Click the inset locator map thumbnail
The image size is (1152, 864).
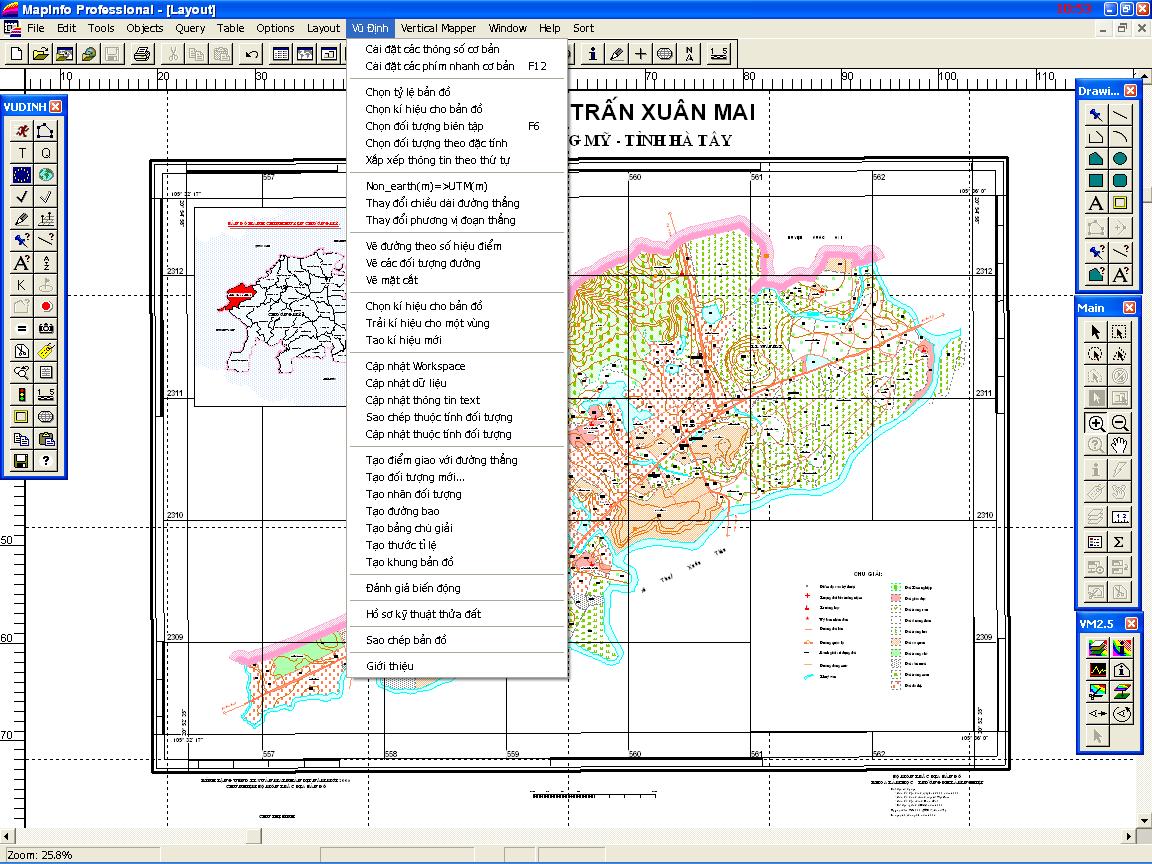coord(270,305)
